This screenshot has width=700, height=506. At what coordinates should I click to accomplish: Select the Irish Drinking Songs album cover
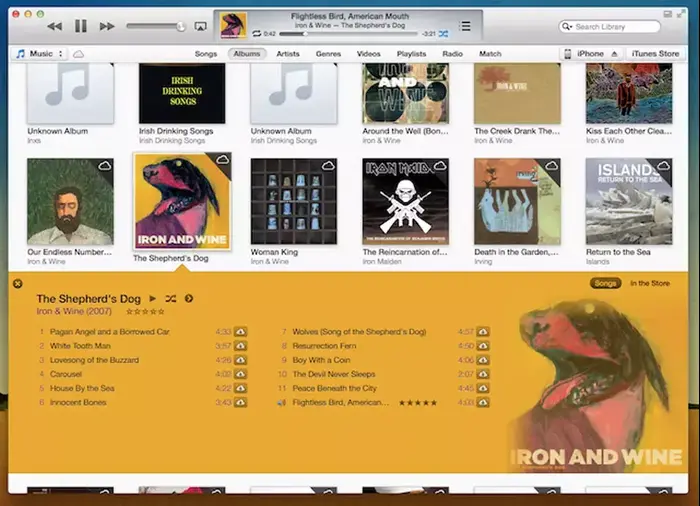182,93
